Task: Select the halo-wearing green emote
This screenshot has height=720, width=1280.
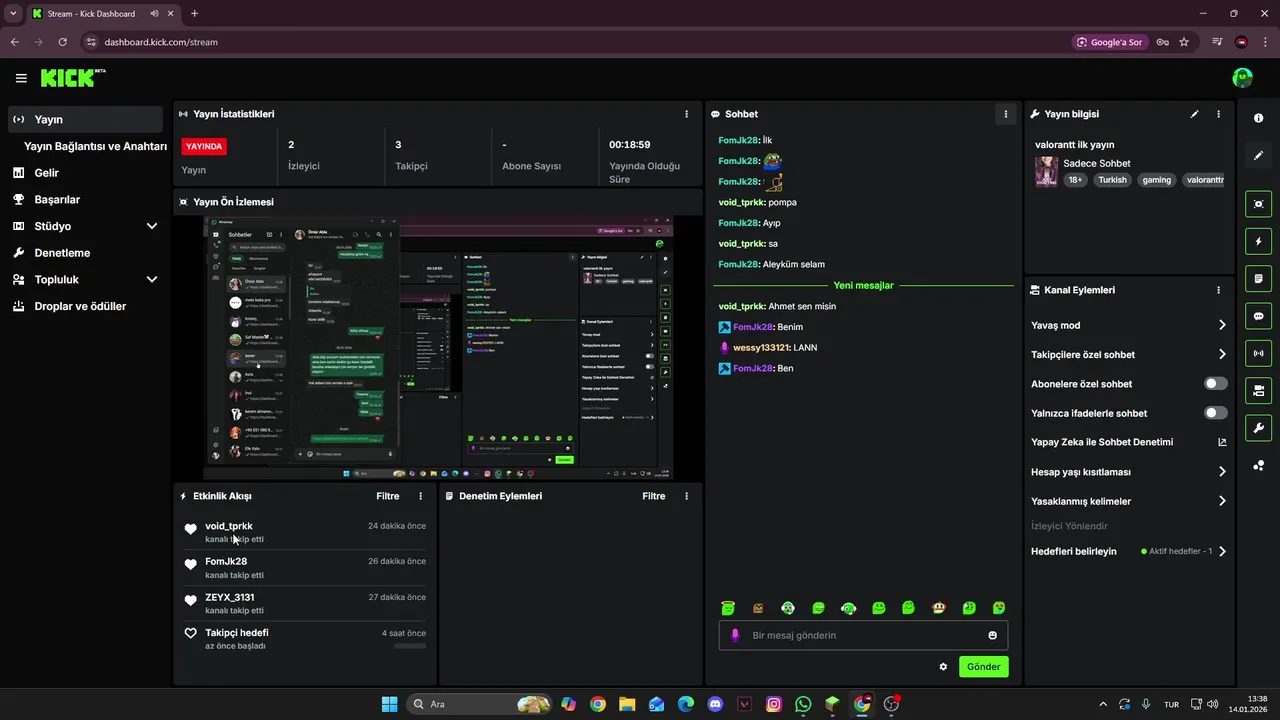Action: [x=728, y=607]
